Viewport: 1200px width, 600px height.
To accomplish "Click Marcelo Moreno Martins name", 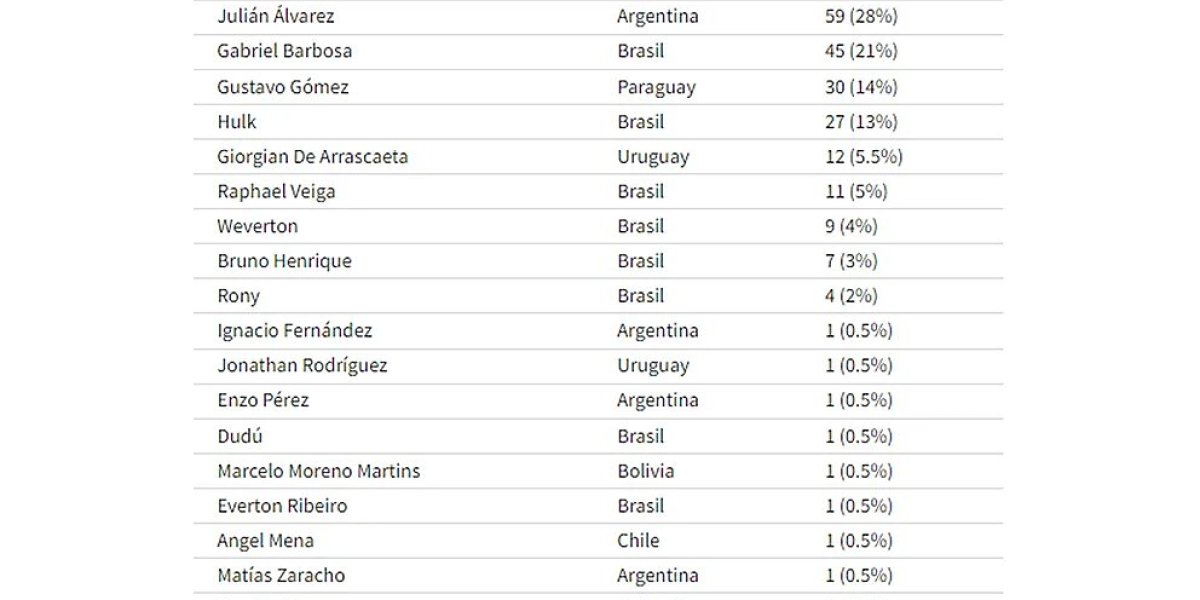I will [319, 470].
